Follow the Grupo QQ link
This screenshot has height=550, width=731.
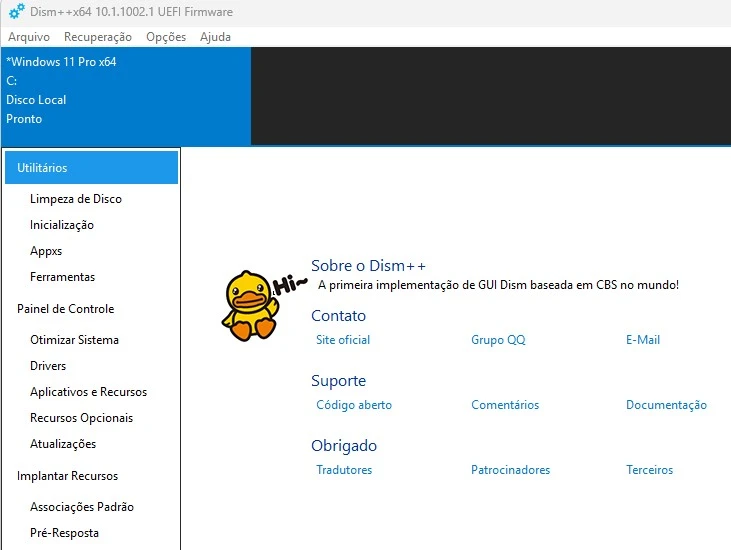(498, 340)
